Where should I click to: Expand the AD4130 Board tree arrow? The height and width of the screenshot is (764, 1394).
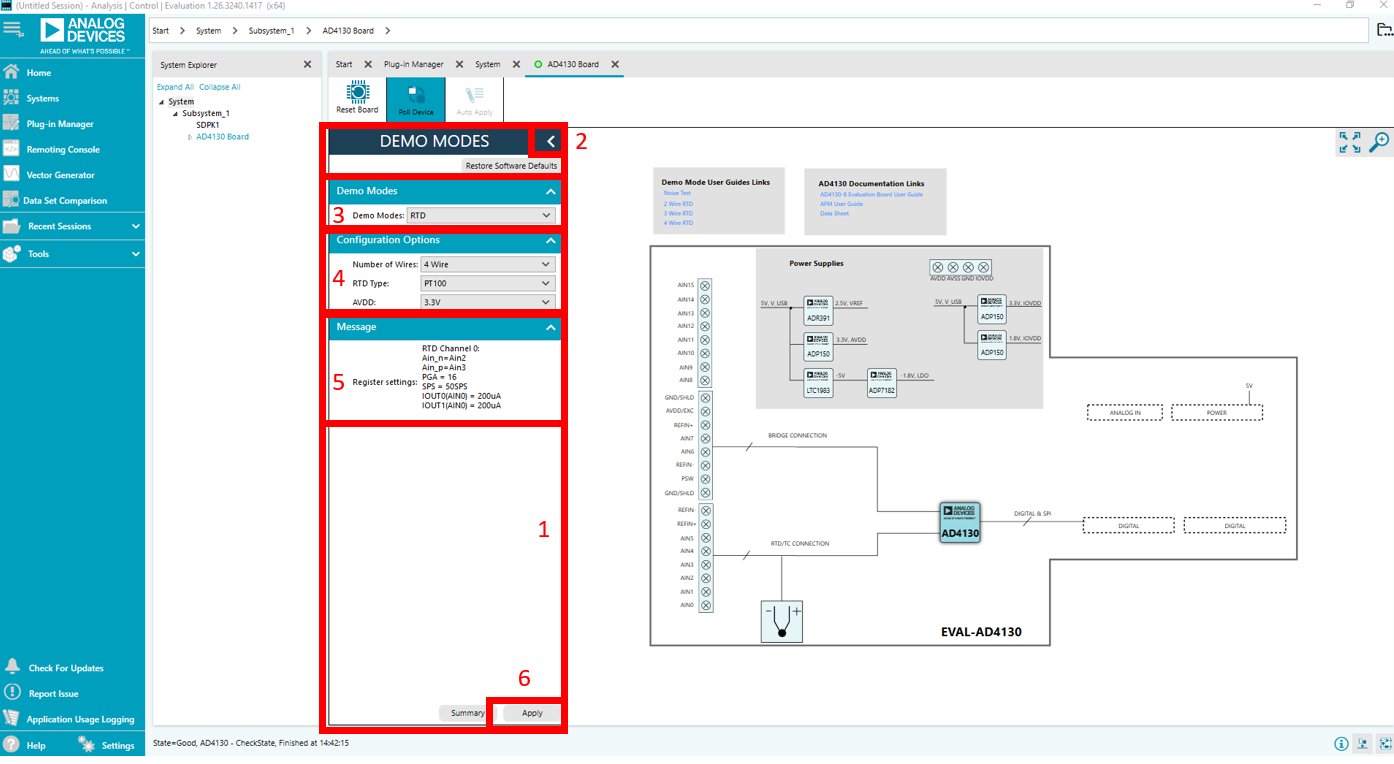[190, 137]
